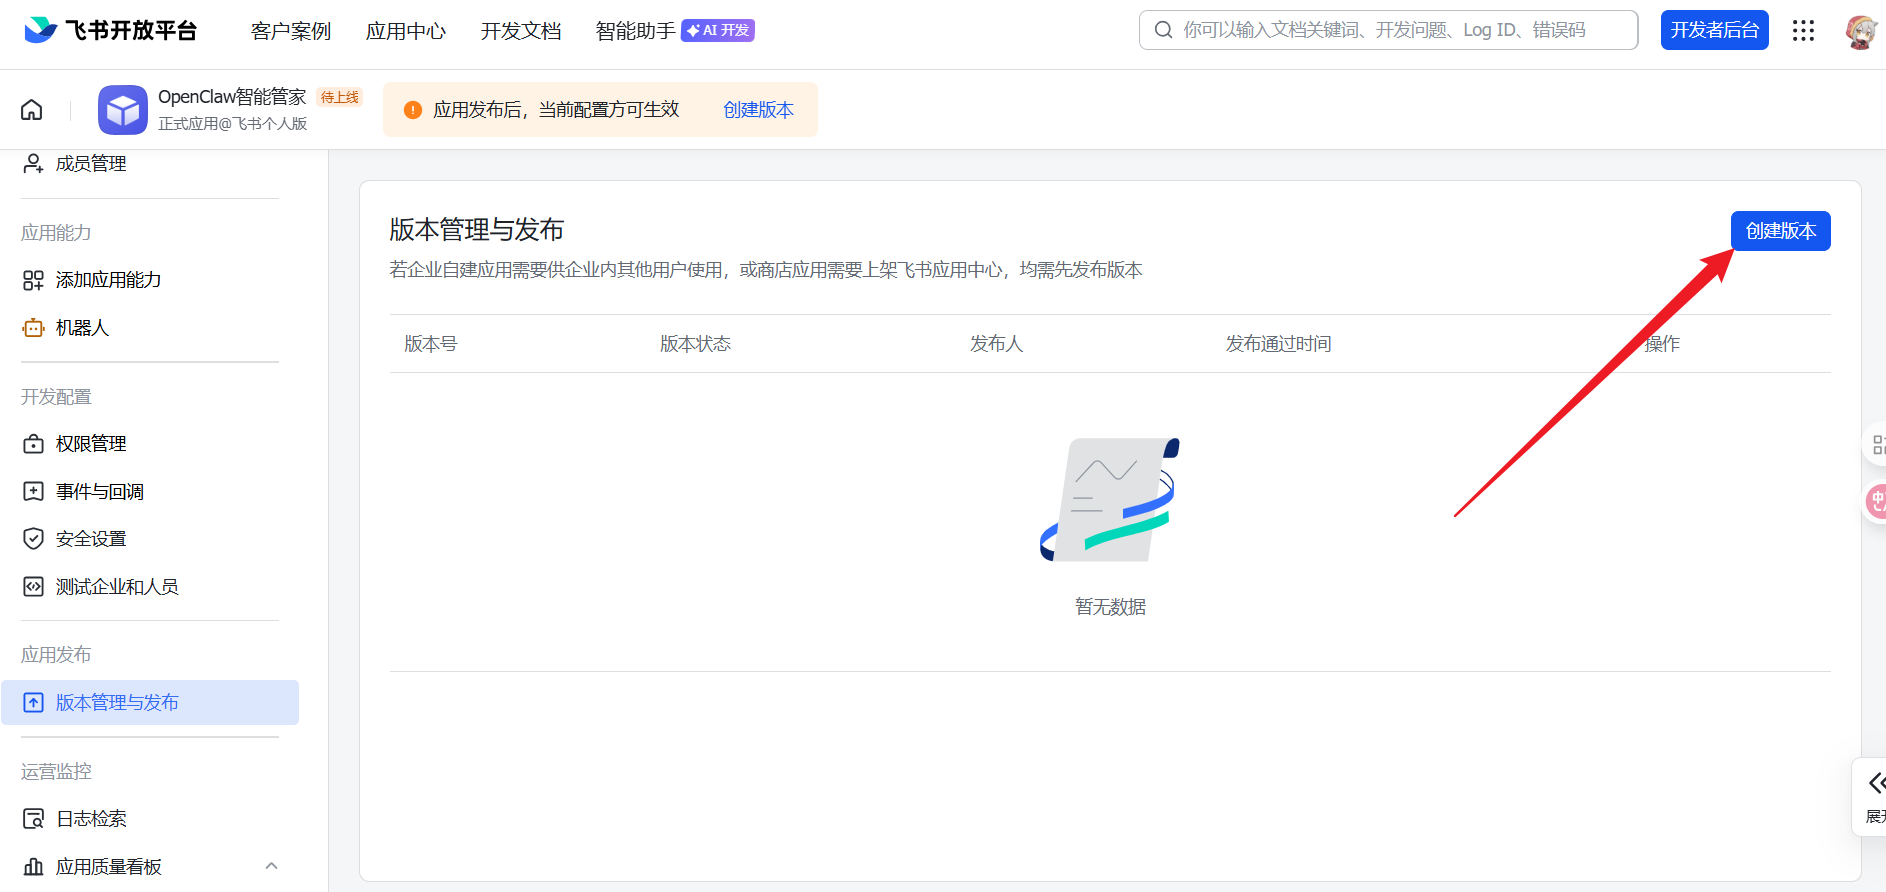
Task: Click the 机器人 robot icon
Action: click(x=33, y=328)
